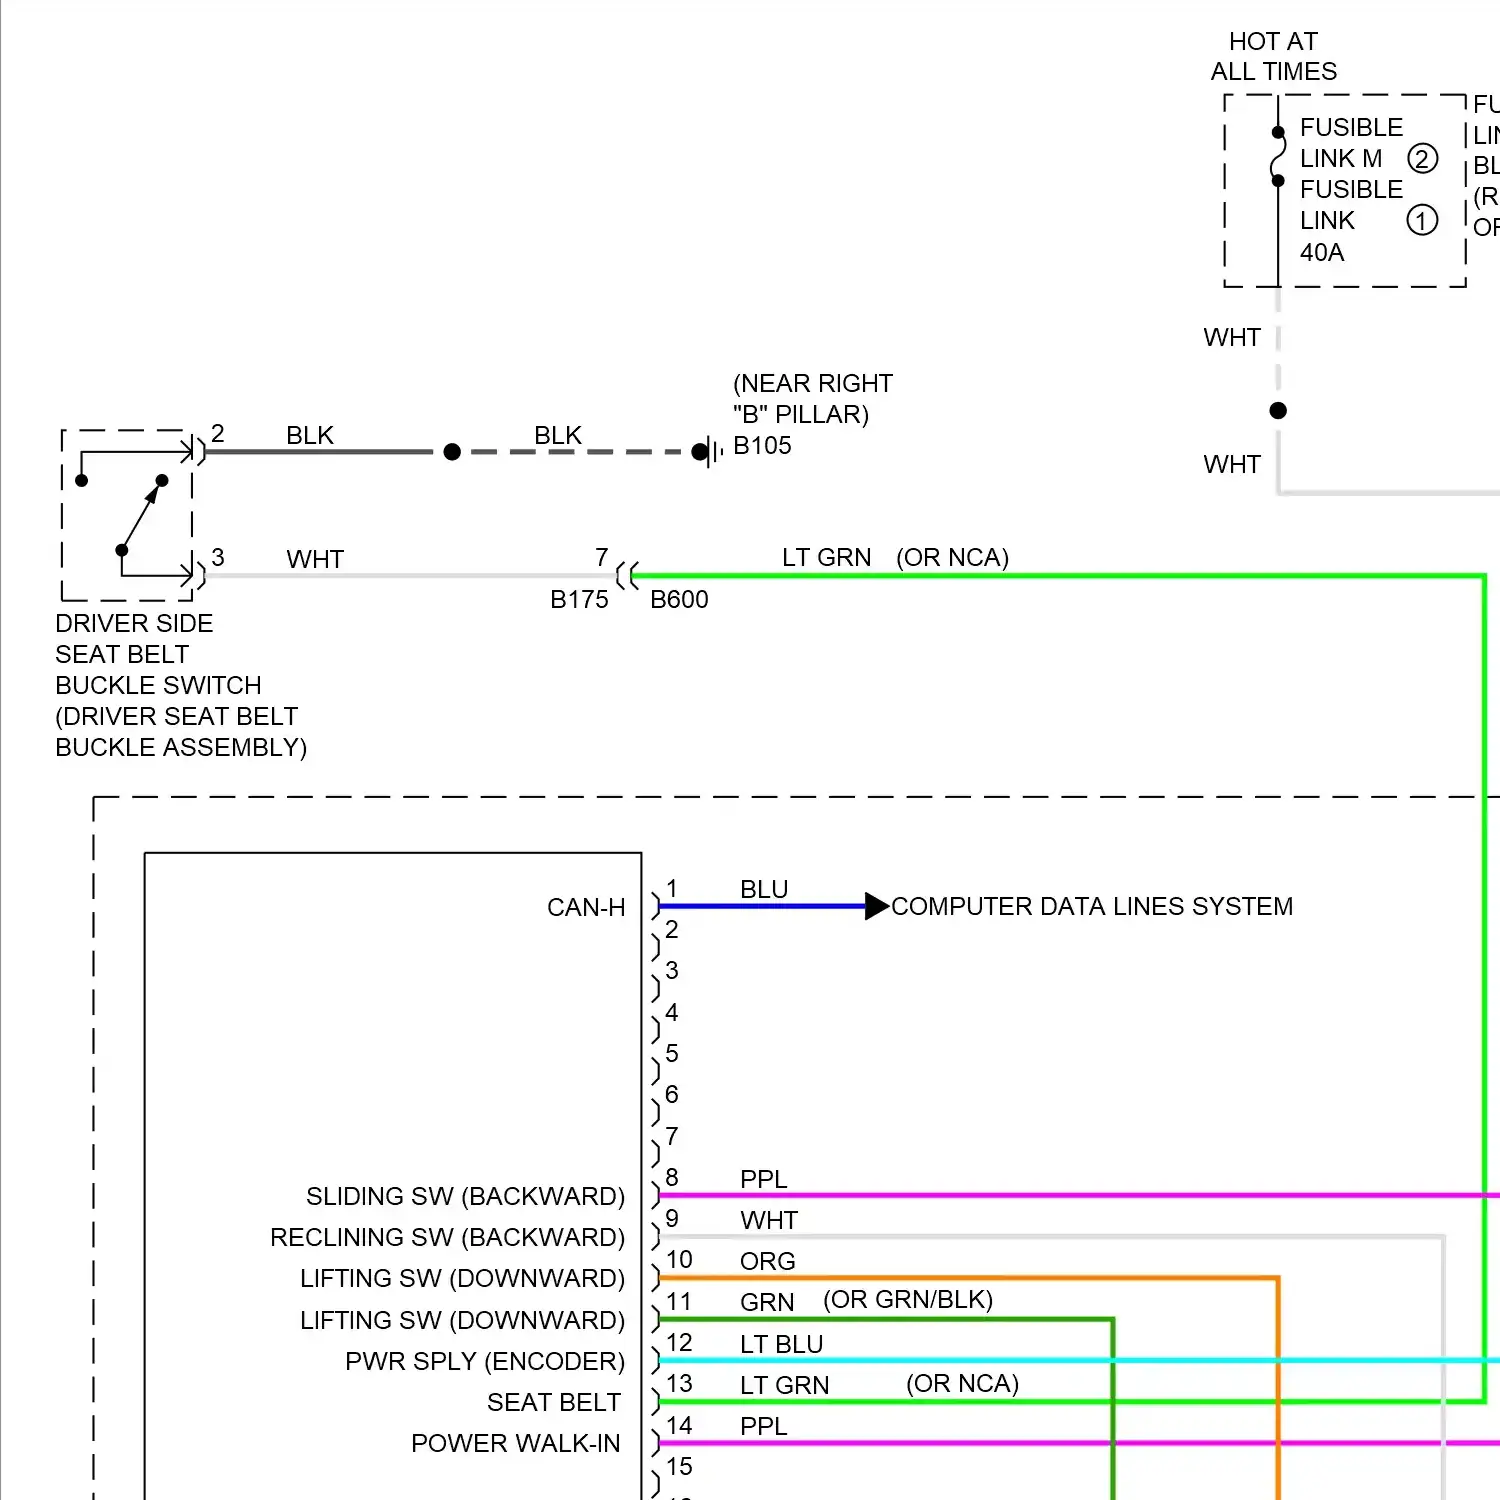
Task: Click connector label B175
Action: click(x=579, y=600)
